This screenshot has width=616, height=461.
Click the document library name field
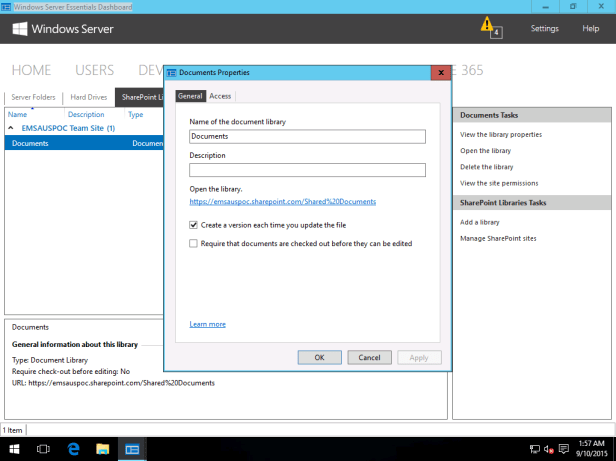(x=307, y=136)
